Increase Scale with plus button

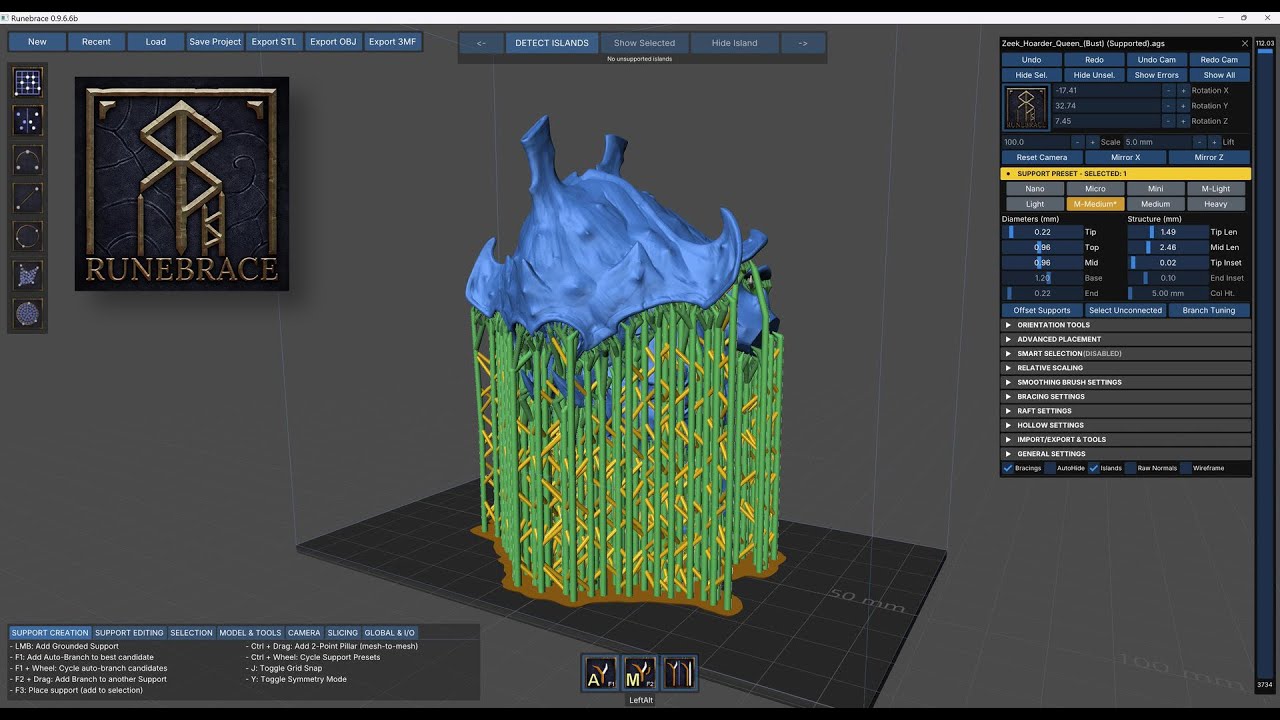[x=1093, y=142]
